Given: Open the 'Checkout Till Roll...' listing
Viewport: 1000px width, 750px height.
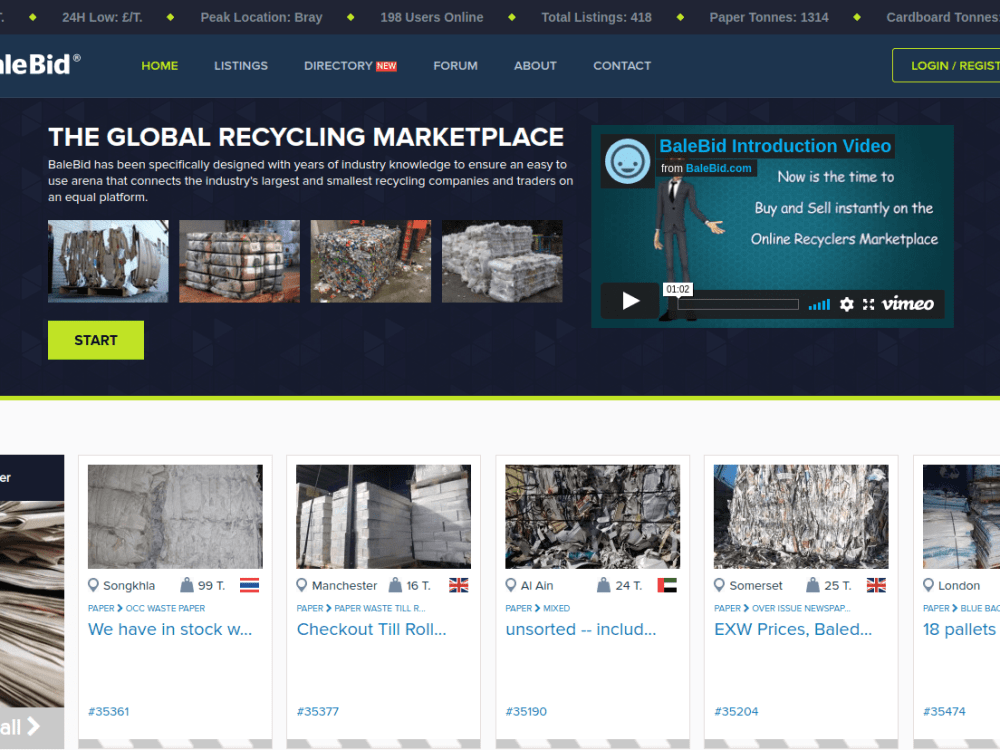Looking at the screenshot, I should point(372,629).
